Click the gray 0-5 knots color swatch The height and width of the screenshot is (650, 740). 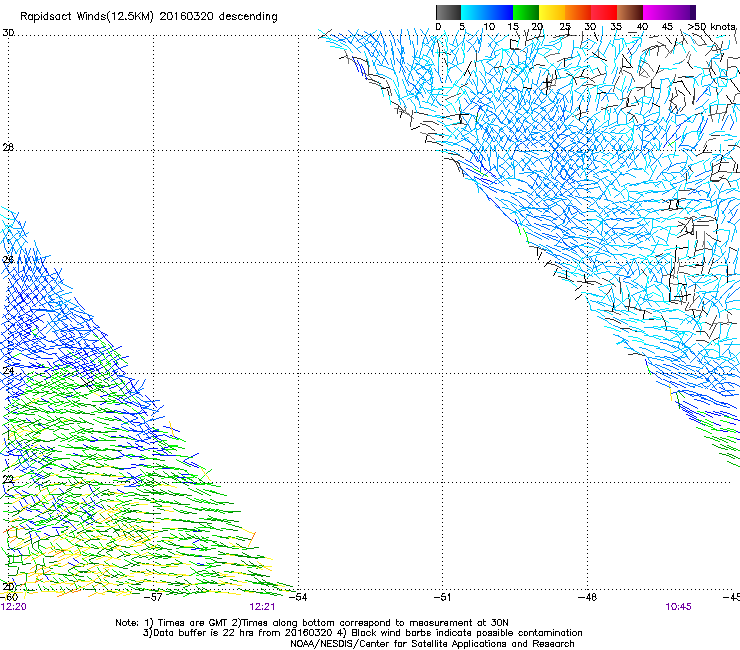pyautogui.click(x=448, y=12)
